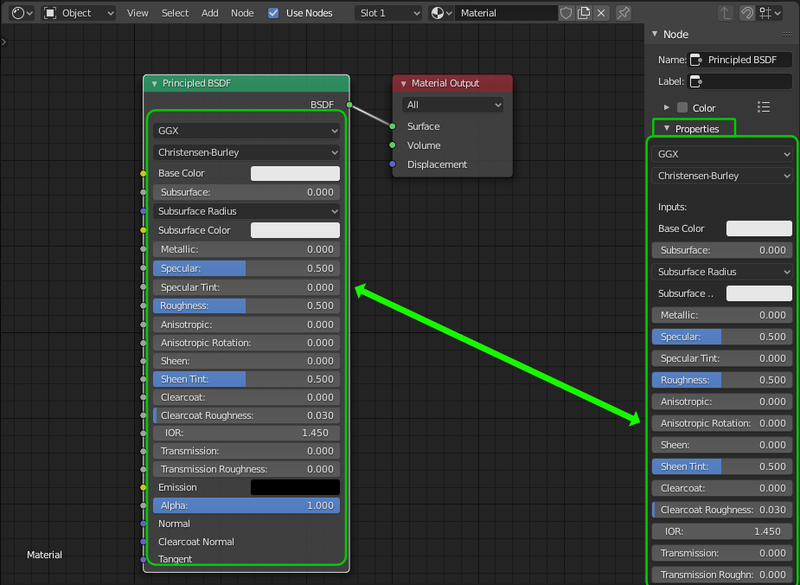This screenshot has height=585, width=800.
Task: Click the Volume input socket
Action: click(x=392, y=145)
